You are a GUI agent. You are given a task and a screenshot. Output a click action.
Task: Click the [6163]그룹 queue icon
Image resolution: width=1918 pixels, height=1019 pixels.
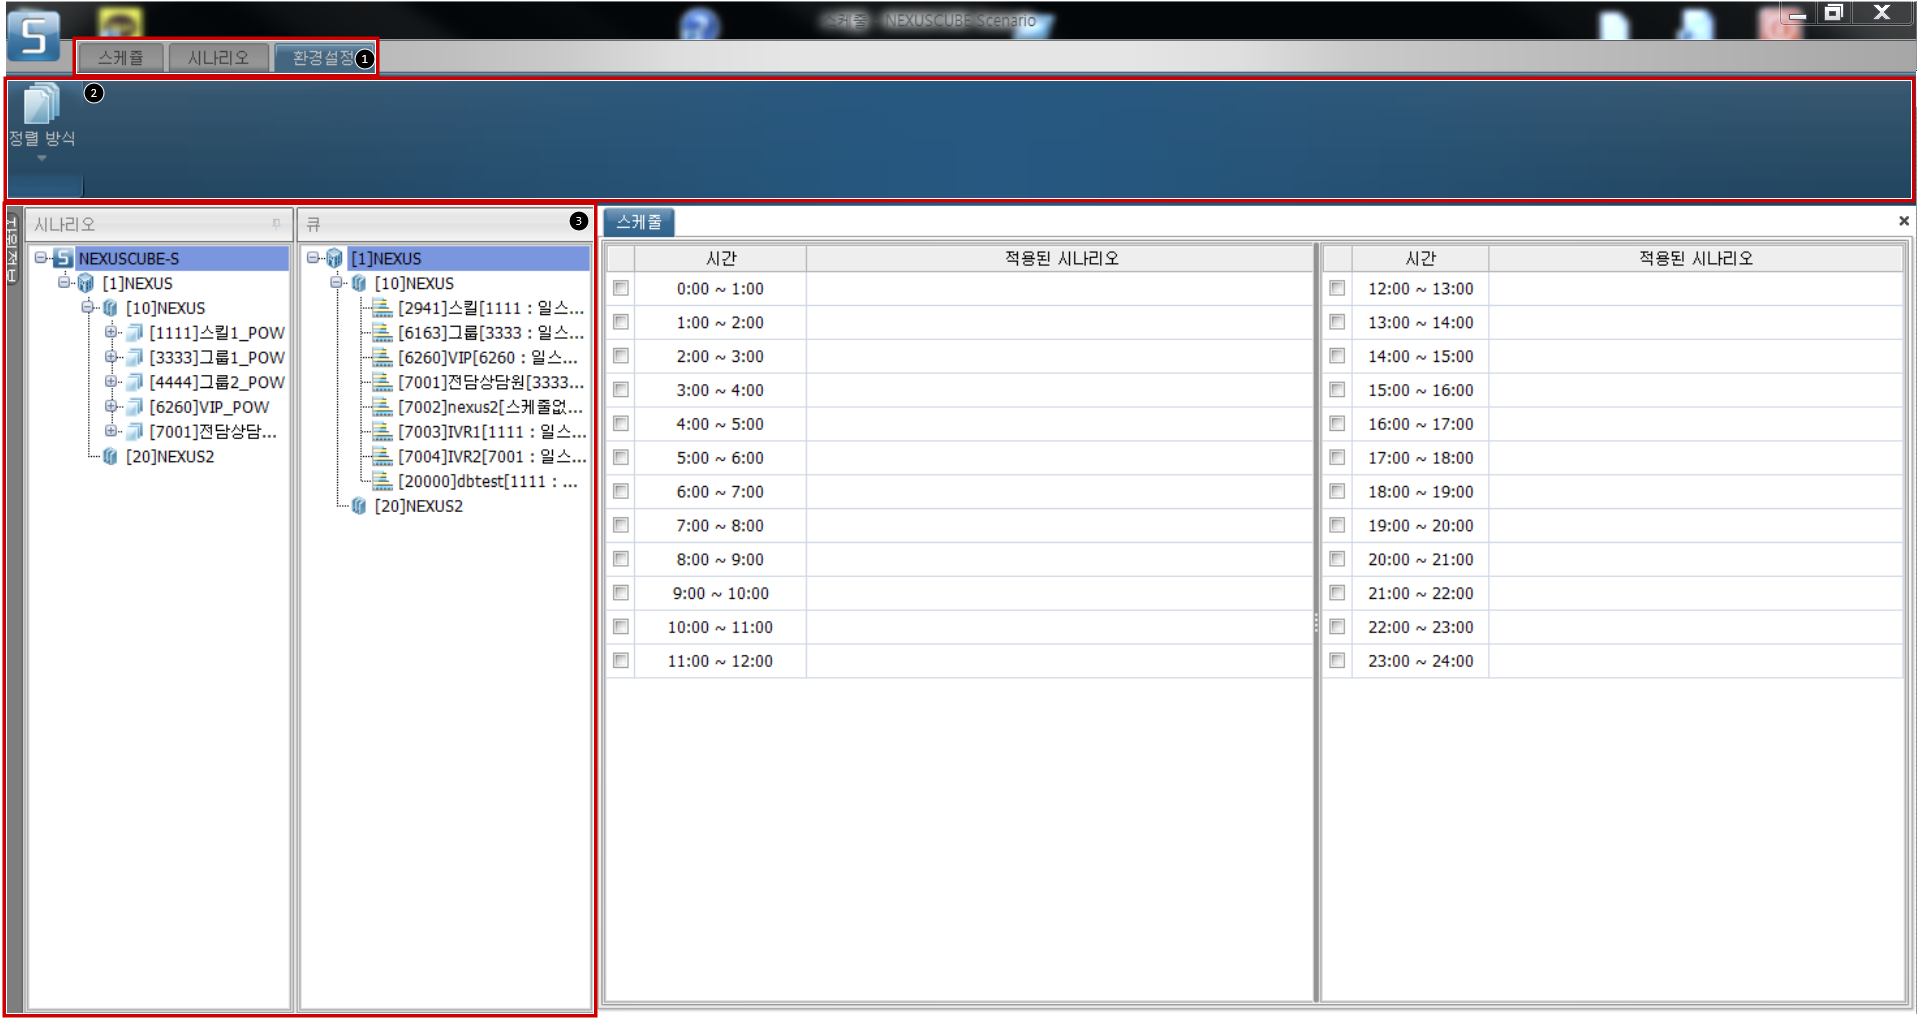(x=382, y=332)
